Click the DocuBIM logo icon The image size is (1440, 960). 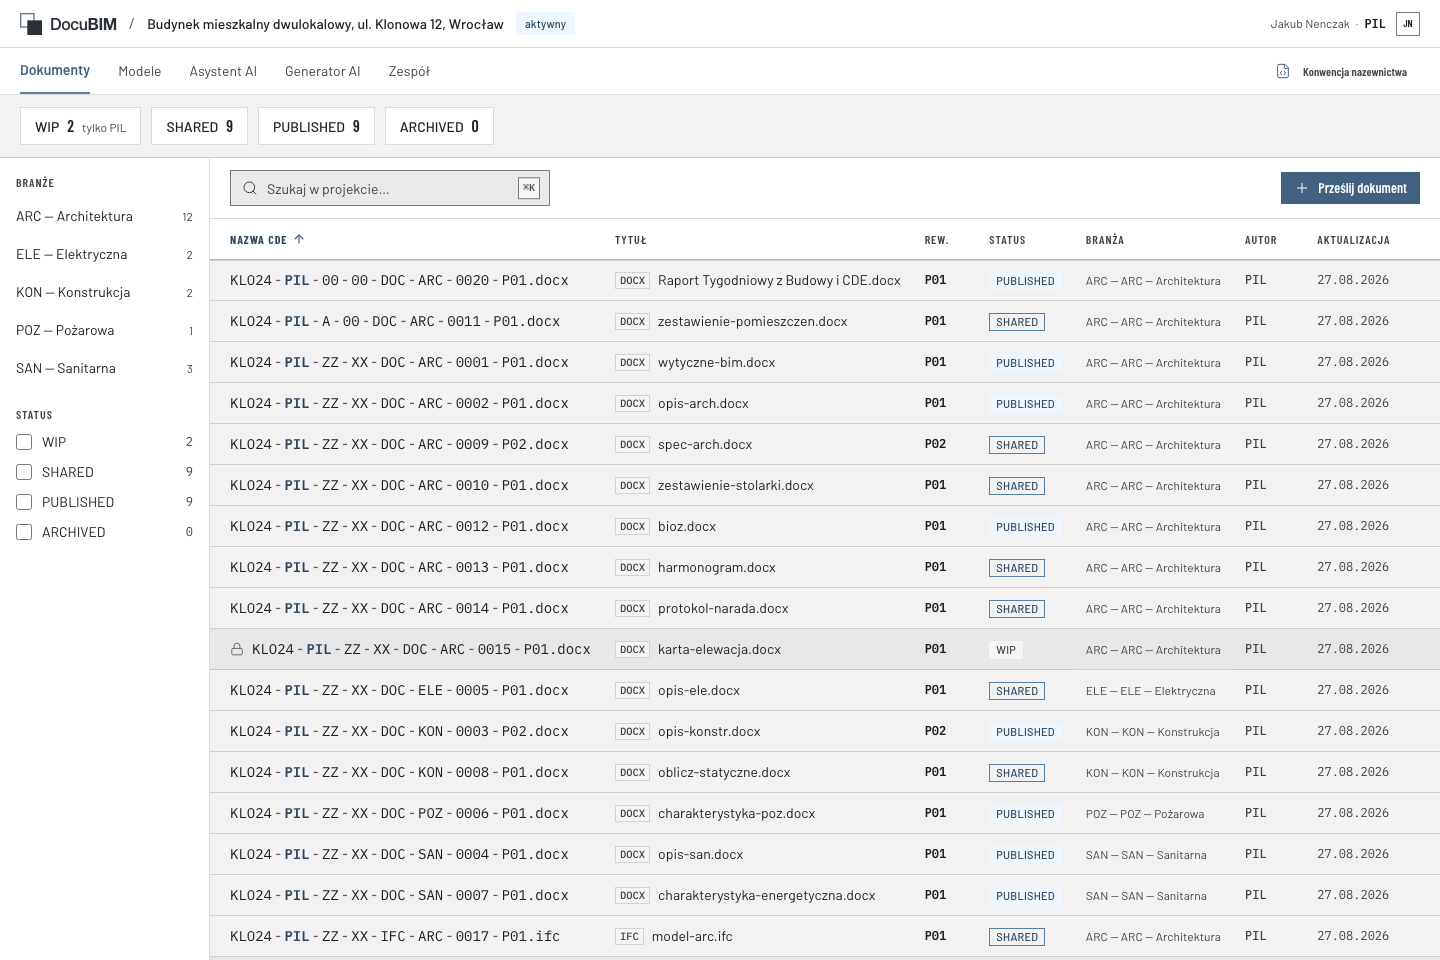click(x=31, y=24)
